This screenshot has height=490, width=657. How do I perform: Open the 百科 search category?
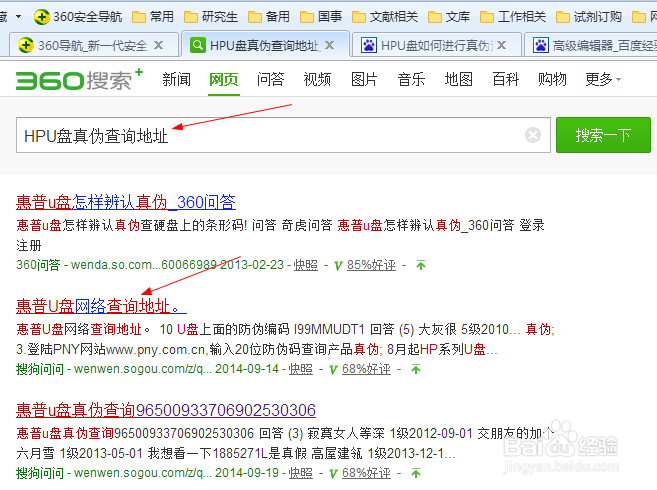pos(505,79)
